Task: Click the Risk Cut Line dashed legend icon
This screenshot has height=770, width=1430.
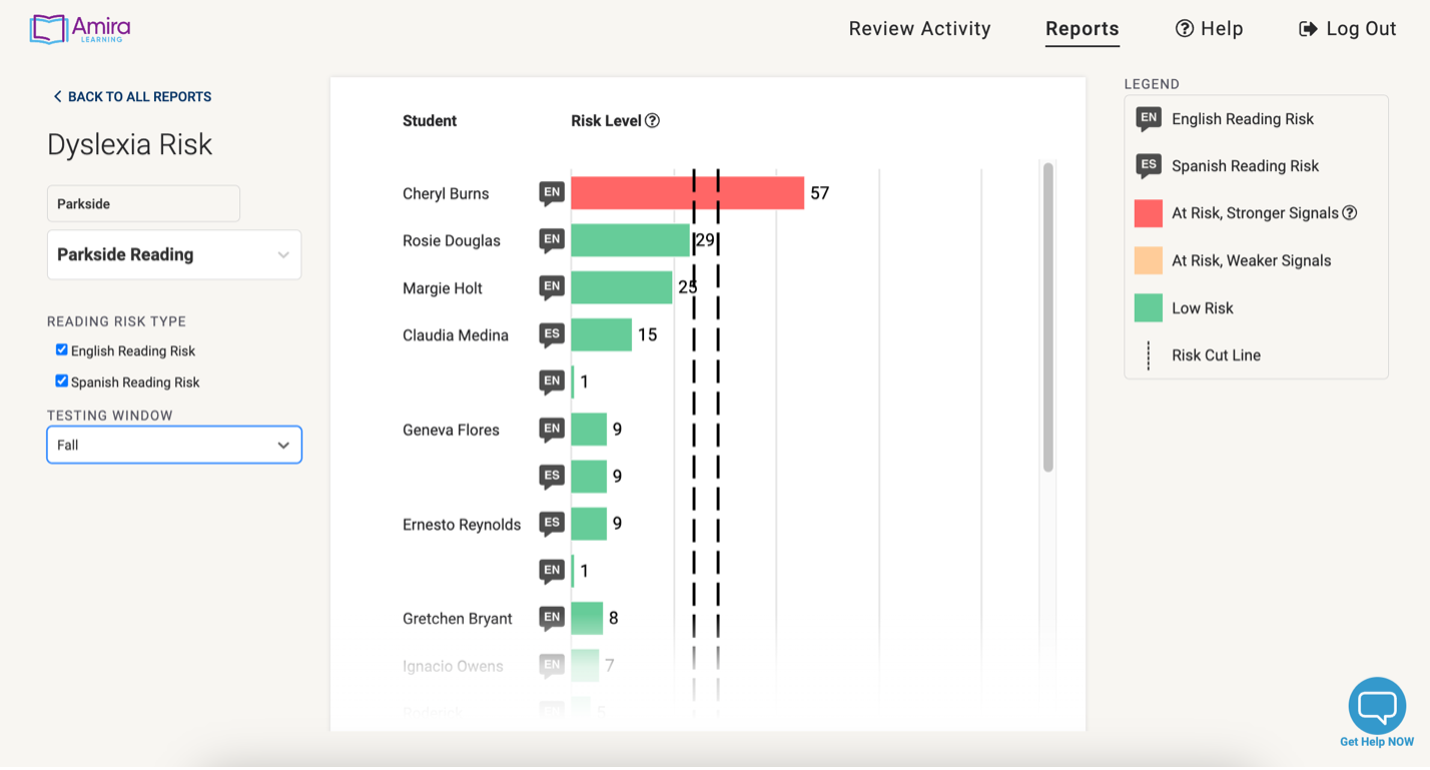Action: tap(1148, 355)
